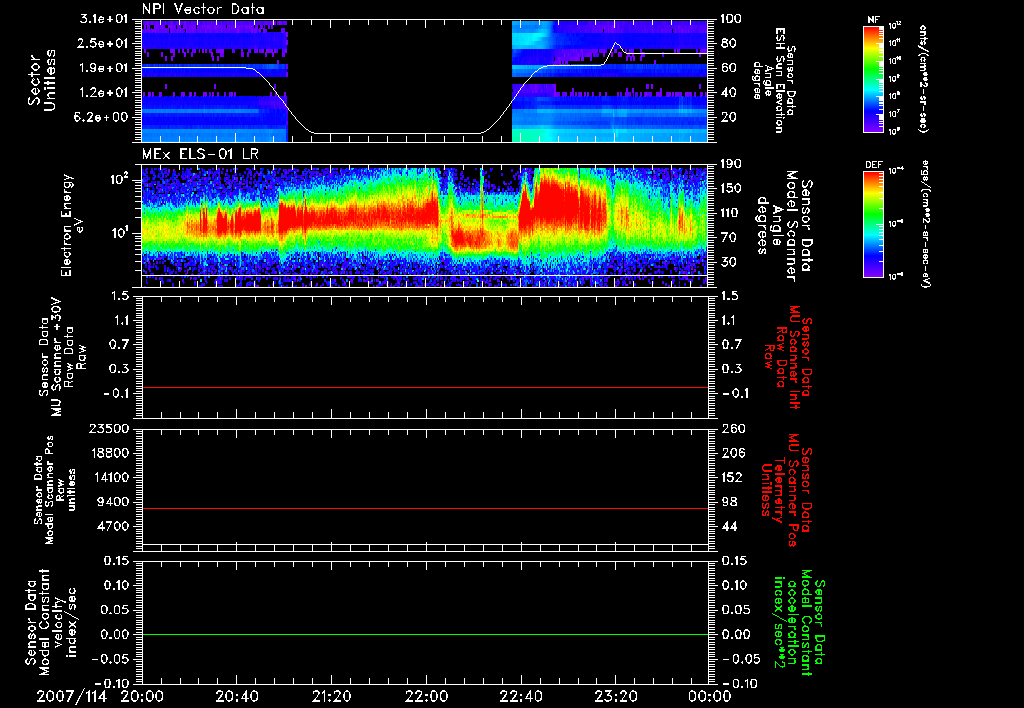Click the 260 telemetry tick label

coord(733,428)
